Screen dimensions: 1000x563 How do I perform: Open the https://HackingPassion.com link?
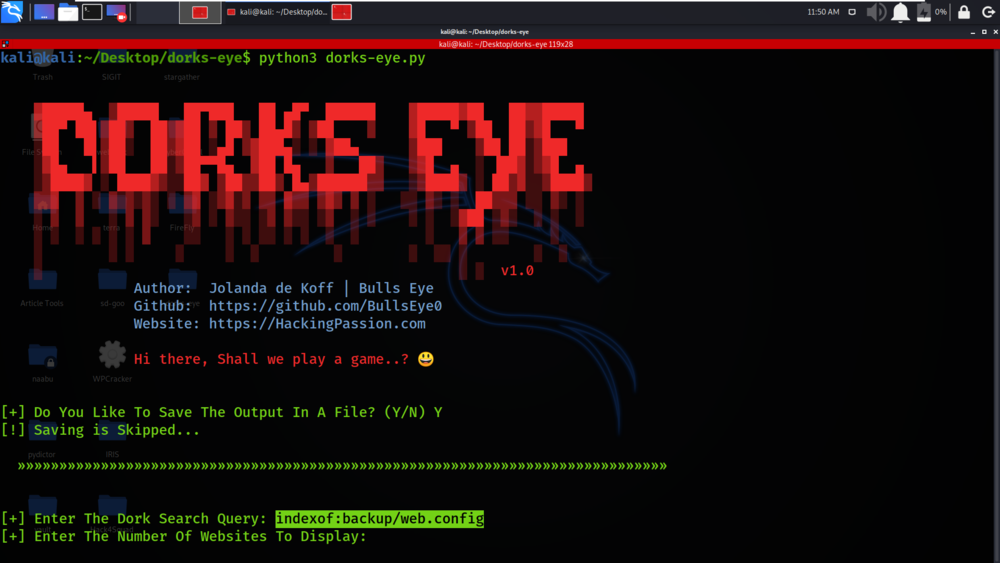click(x=317, y=324)
